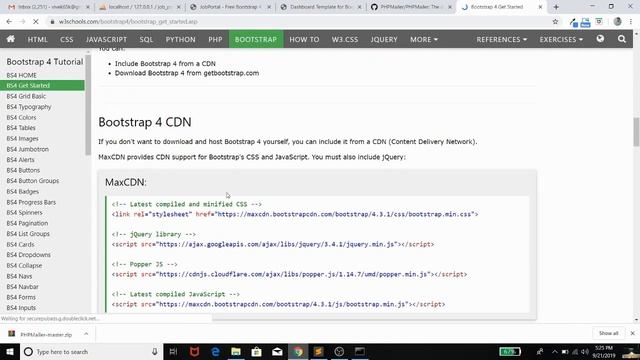Close the GitHub PHPMailer tab
Viewport: 640px width, 360px height.
[x=449, y=7]
